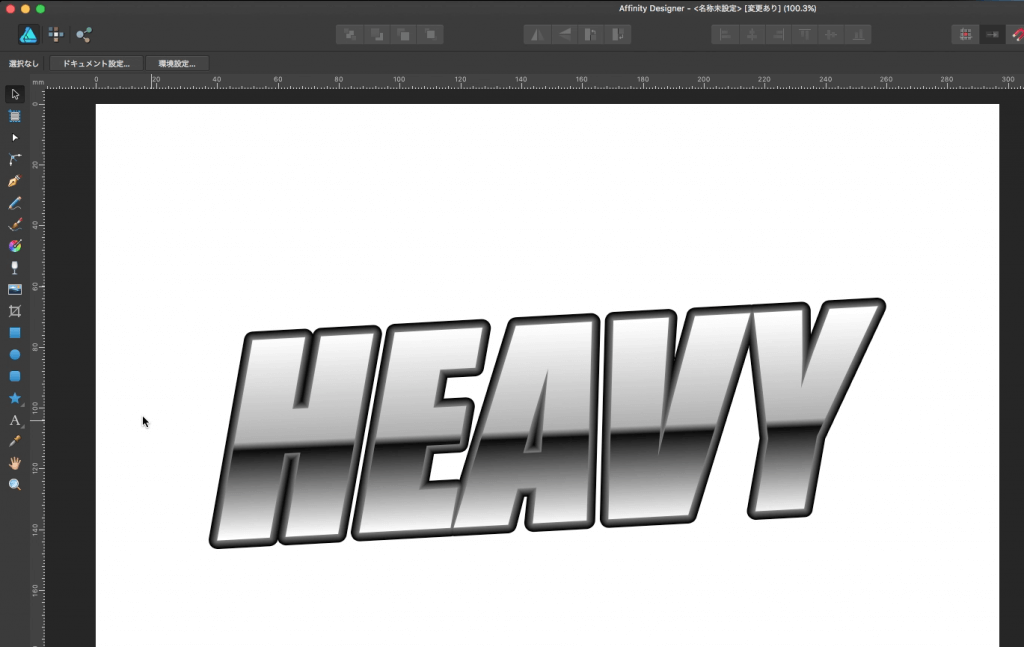Click the Align Left icon

(x=725, y=35)
